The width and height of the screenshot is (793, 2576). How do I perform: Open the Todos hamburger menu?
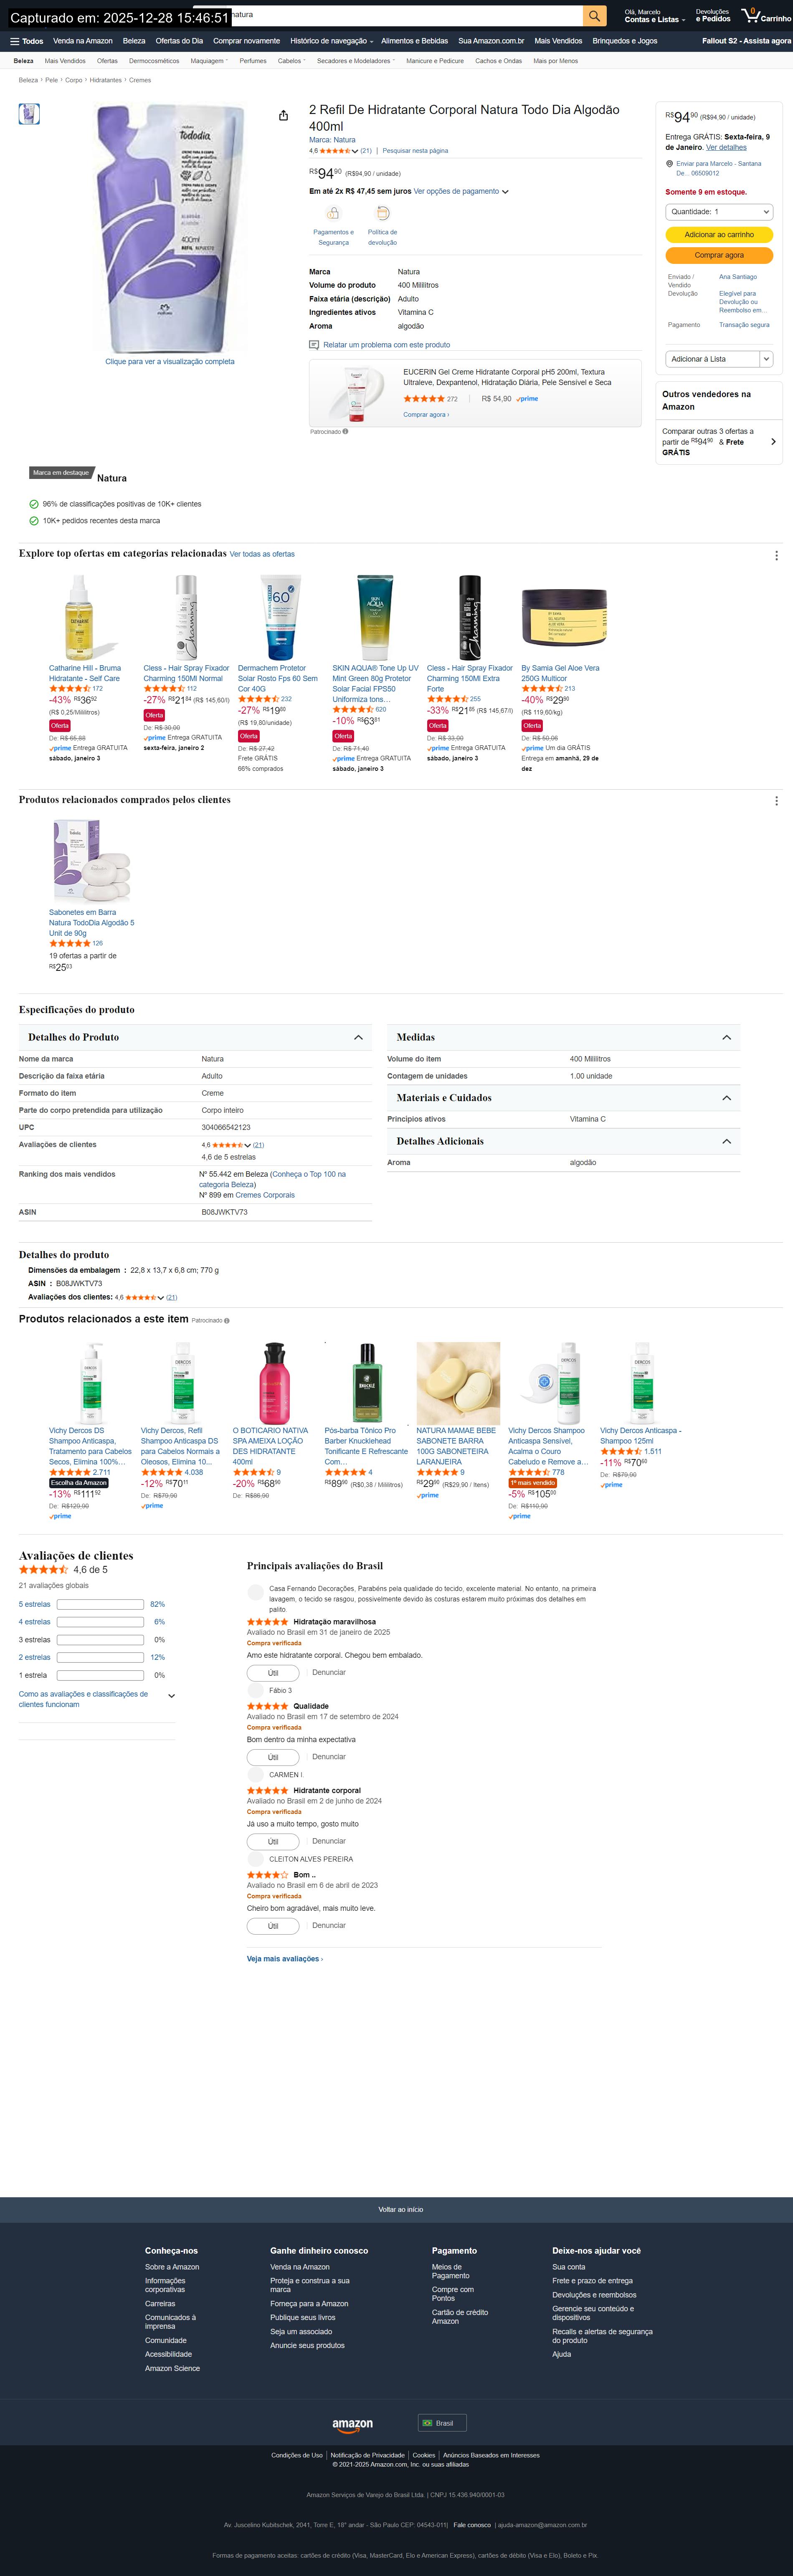coord(27,41)
